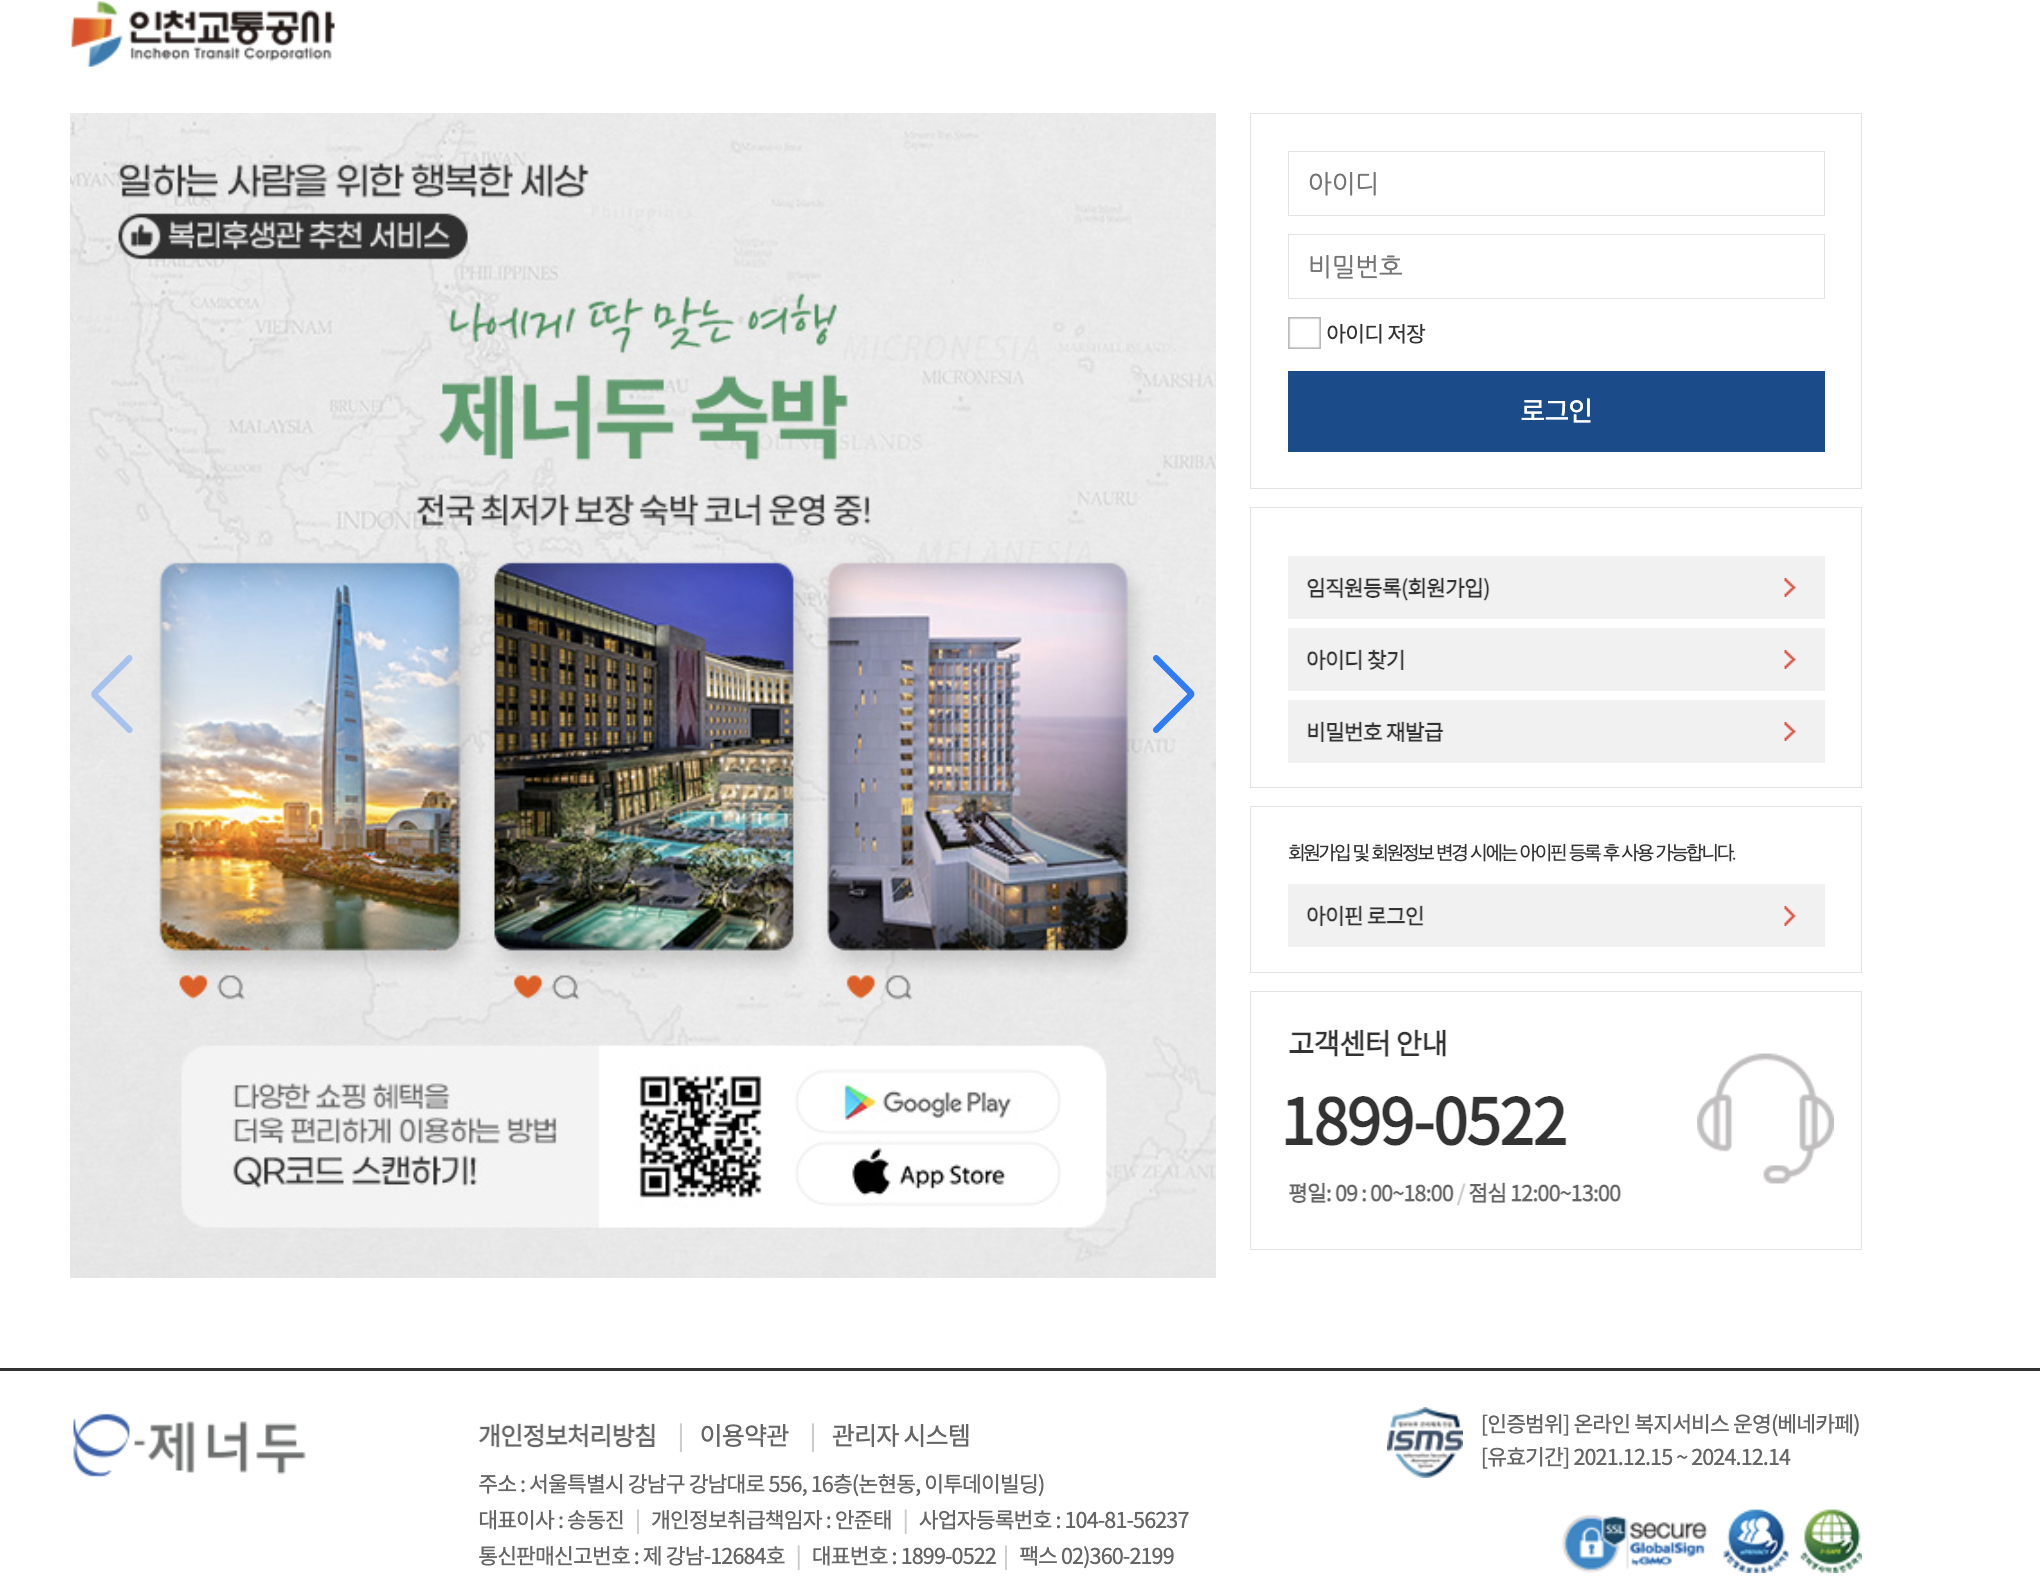The image size is (2040, 1586).
Task: Tap the heart icon under the seaside hotel image
Action: point(859,986)
